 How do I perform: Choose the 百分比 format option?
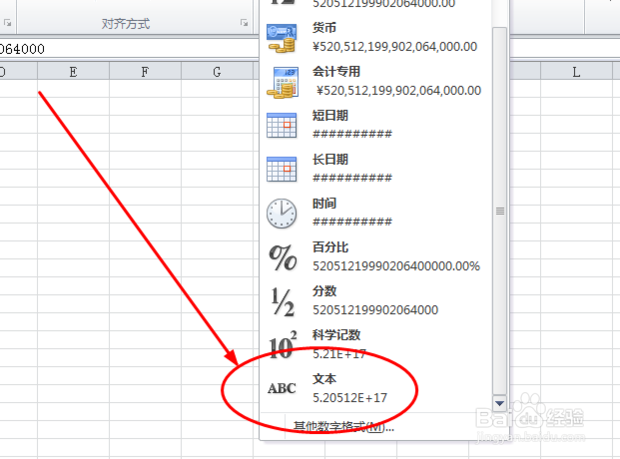[x=376, y=257]
